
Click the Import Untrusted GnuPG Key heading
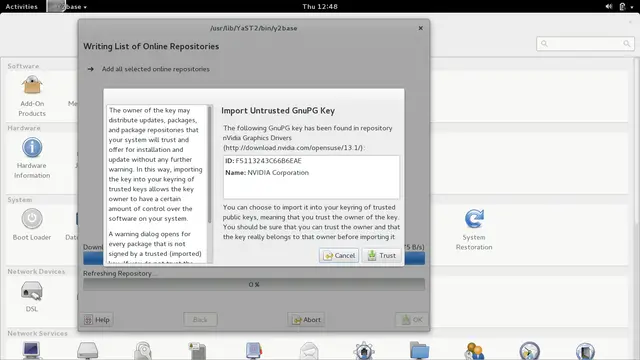[x=278, y=111]
